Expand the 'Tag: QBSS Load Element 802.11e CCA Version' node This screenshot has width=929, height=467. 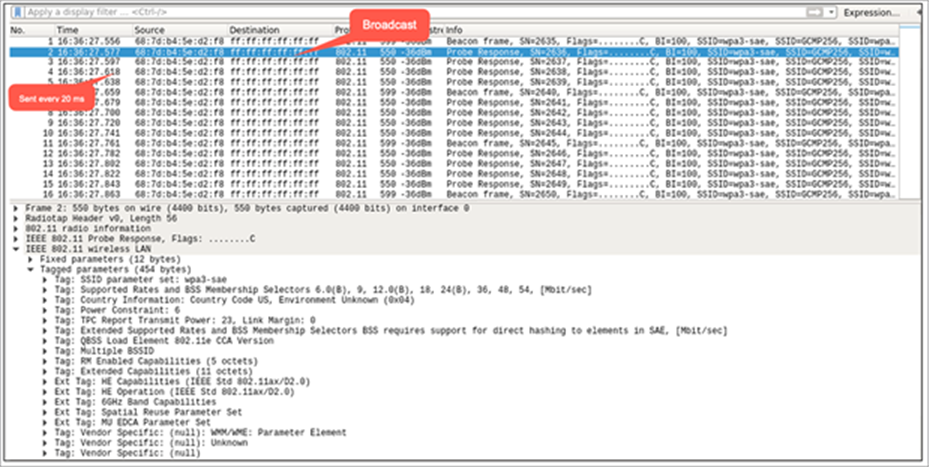(45, 341)
